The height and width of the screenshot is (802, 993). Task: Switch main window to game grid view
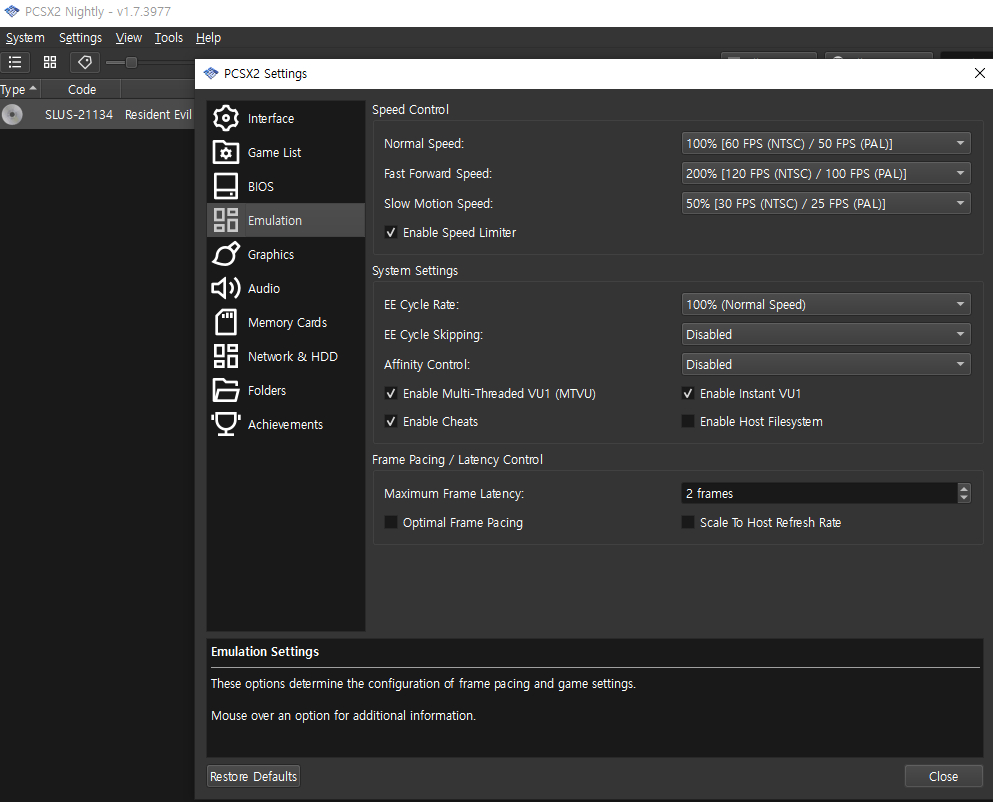click(x=49, y=62)
